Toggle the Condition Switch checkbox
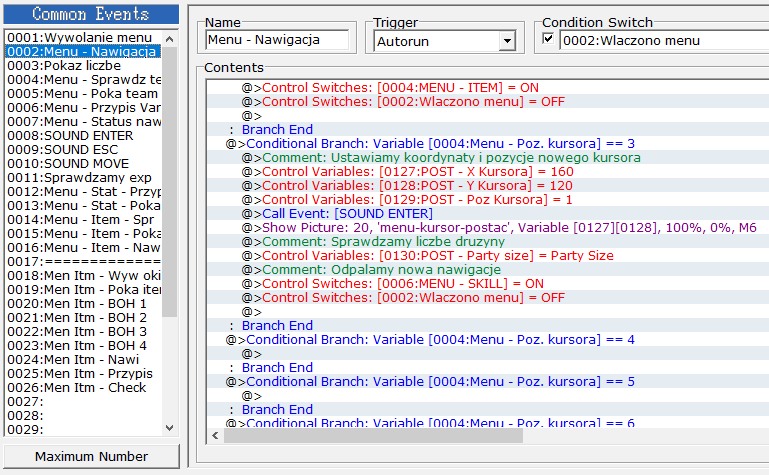This screenshot has width=769, height=475. tap(548, 39)
